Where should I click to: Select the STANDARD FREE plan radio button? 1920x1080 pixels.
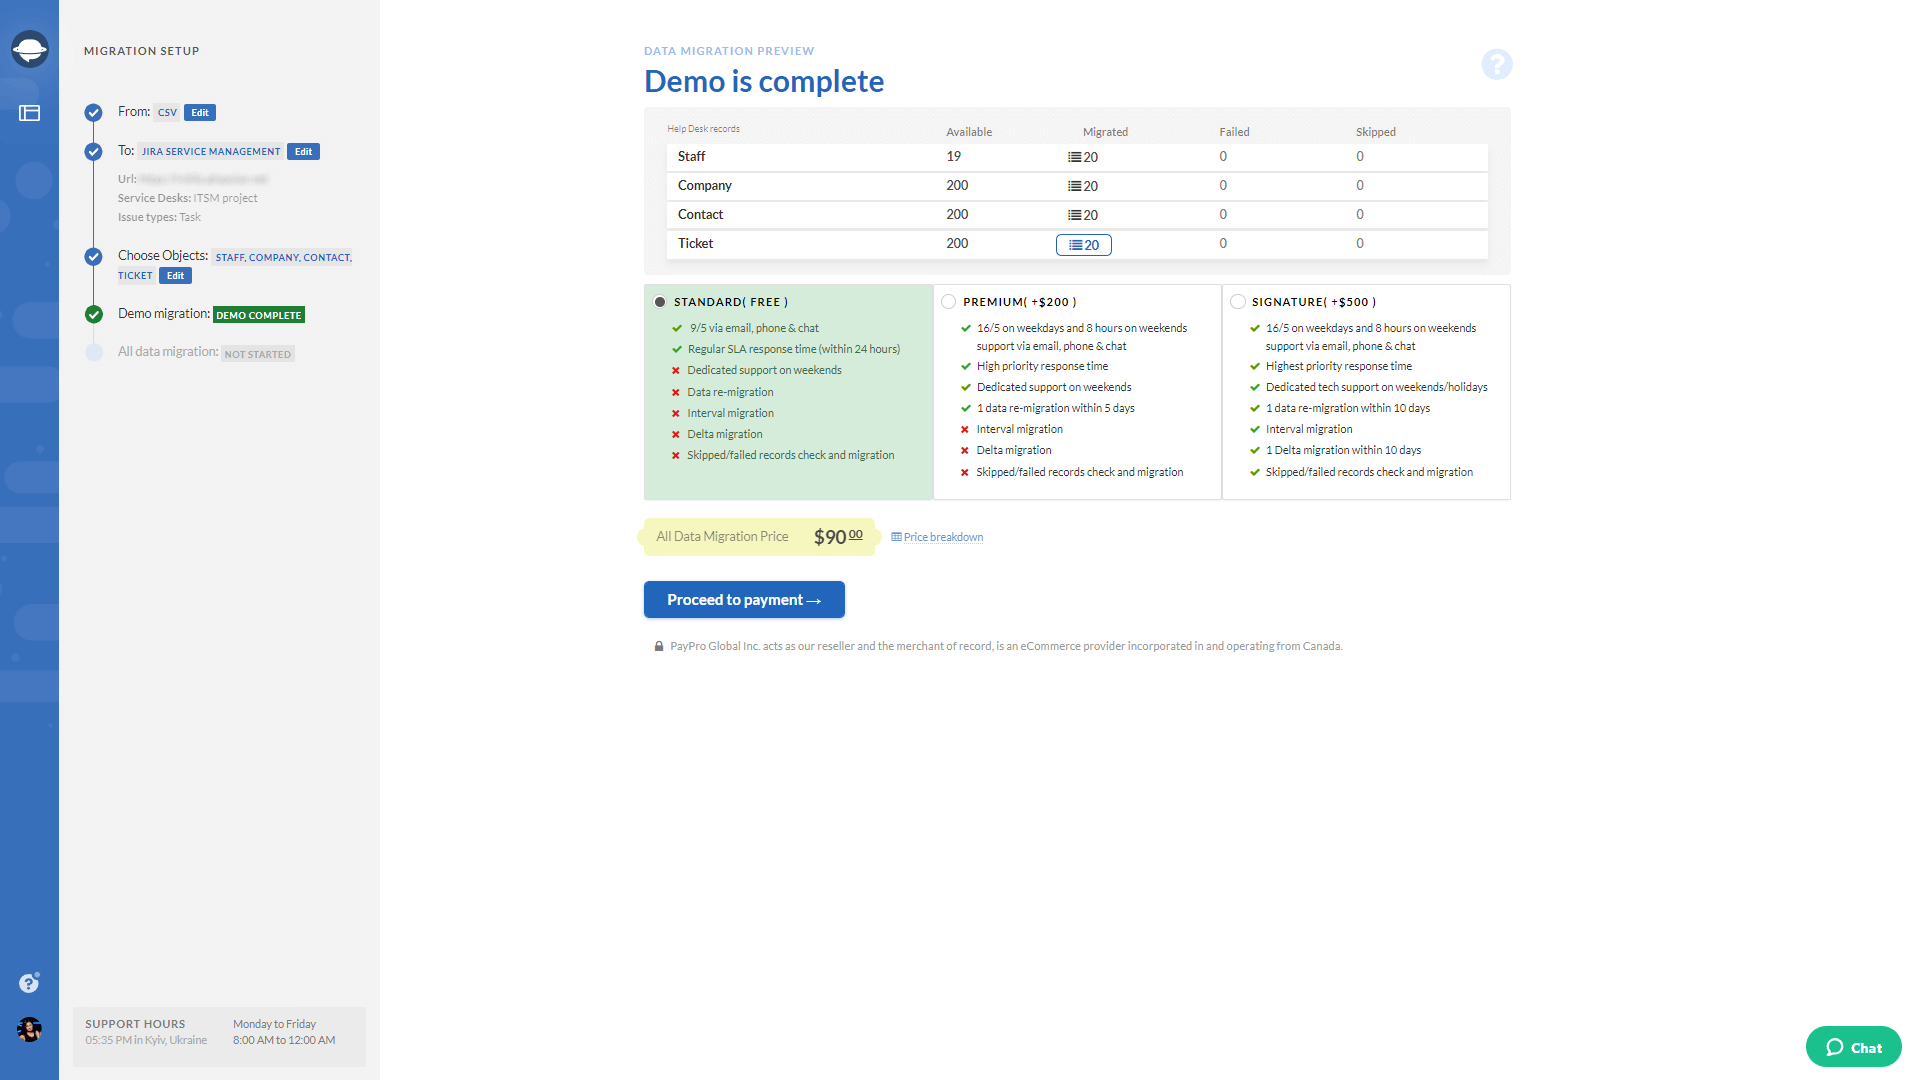click(659, 301)
